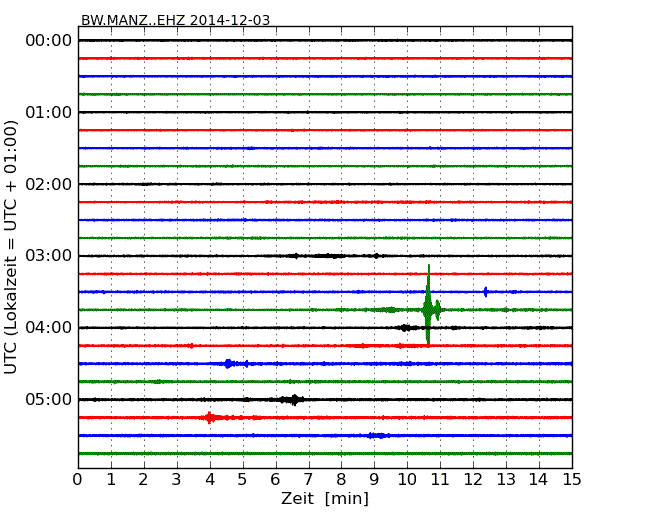The width and height of the screenshot is (650, 520).
Task: Click the 8 tick on the x-axis
Action: 341,479
